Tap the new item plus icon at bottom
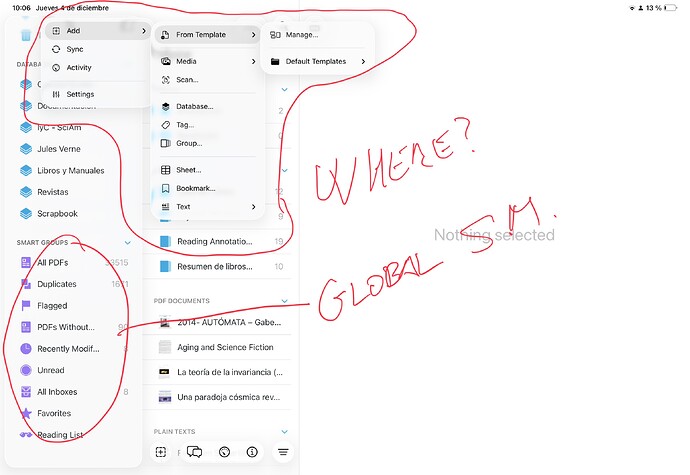The height and width of the screenshot is (475, 690). pos(161,452)
